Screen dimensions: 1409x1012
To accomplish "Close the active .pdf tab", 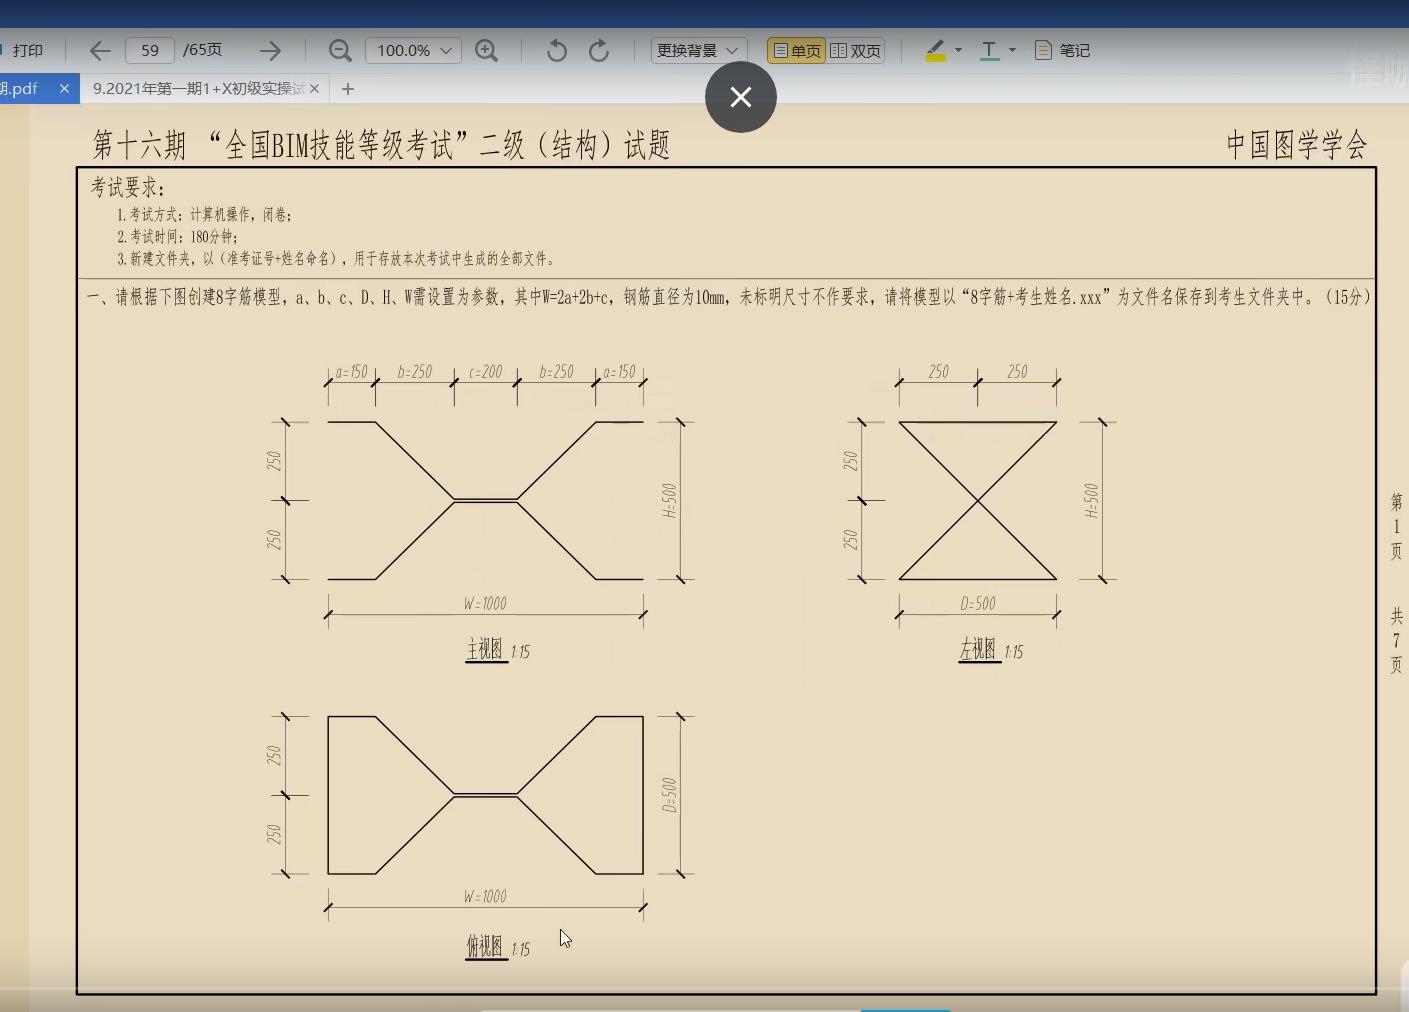I will 64,89.
